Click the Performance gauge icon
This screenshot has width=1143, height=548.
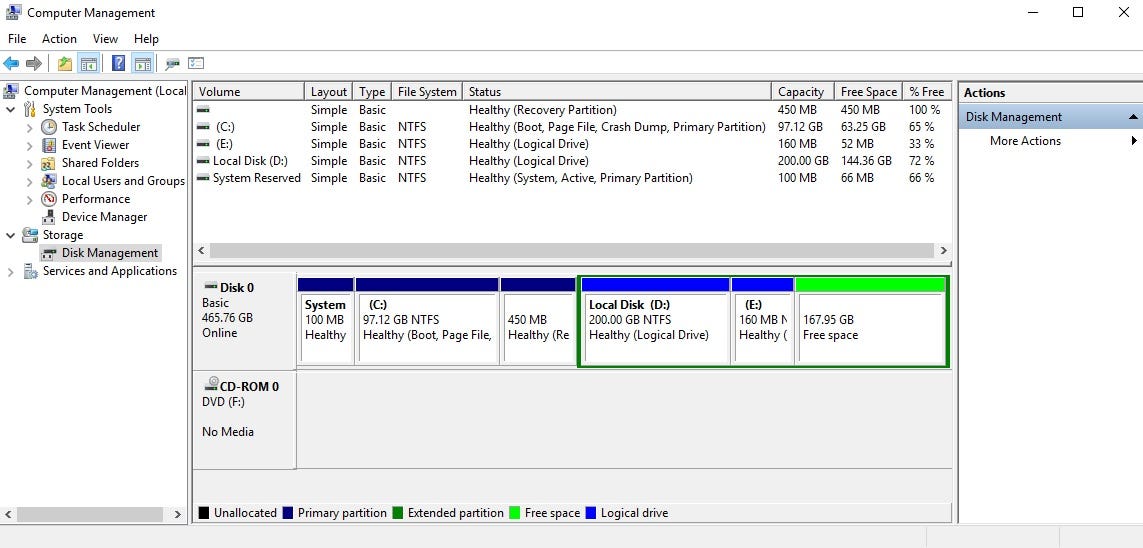49,199
